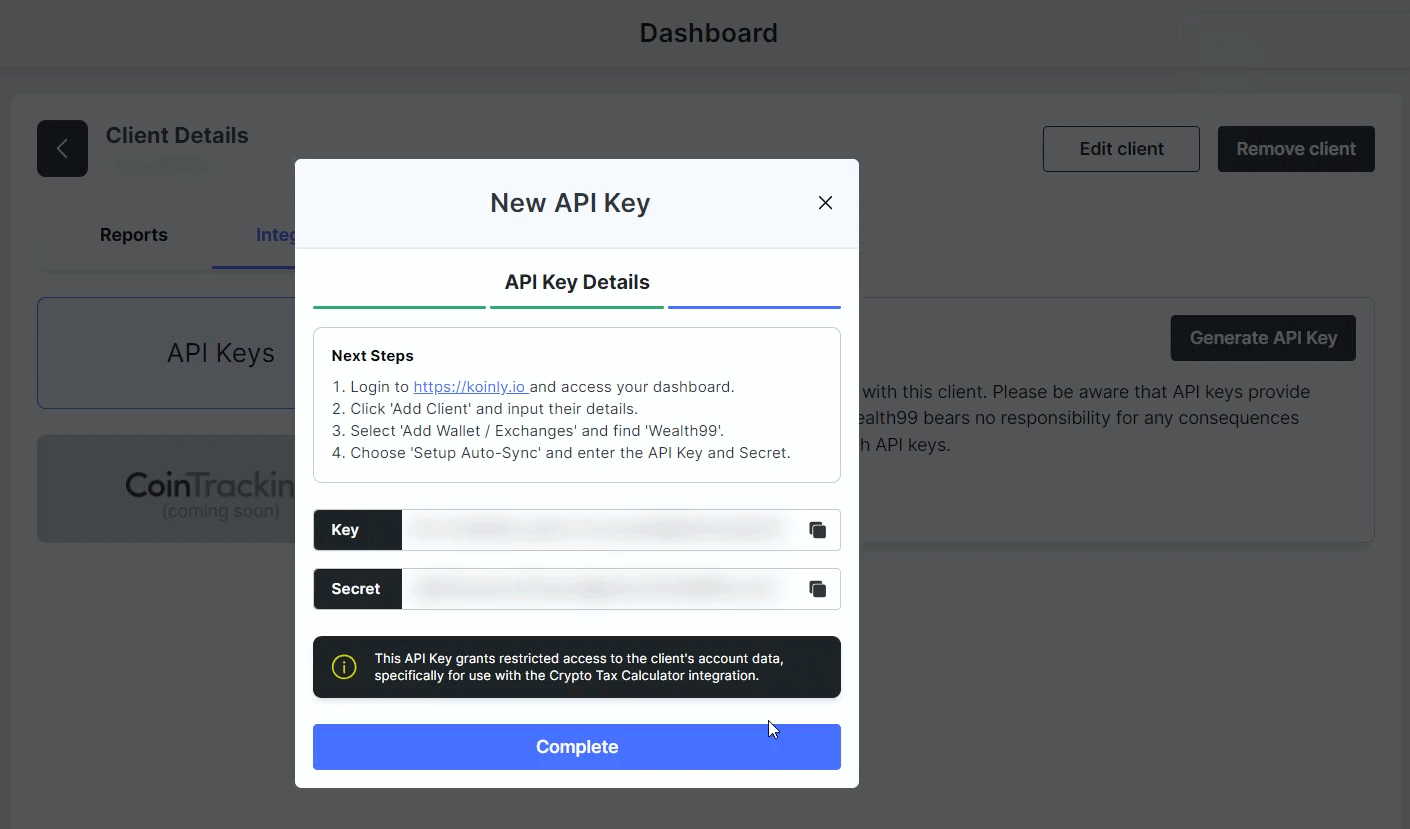Click the 'Client Details' heading

177,135
